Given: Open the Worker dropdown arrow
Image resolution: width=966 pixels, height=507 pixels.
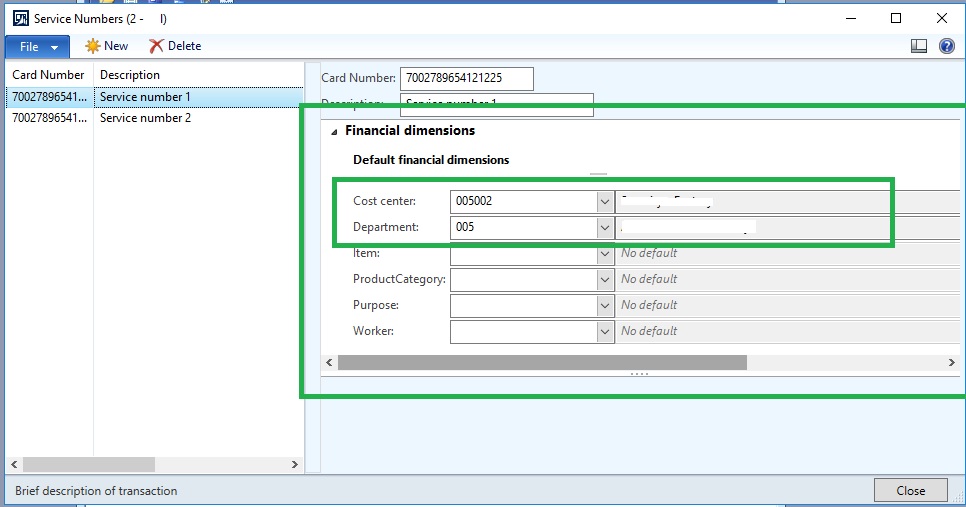Looking at the screenshot, I should click(x=604, y=331).
